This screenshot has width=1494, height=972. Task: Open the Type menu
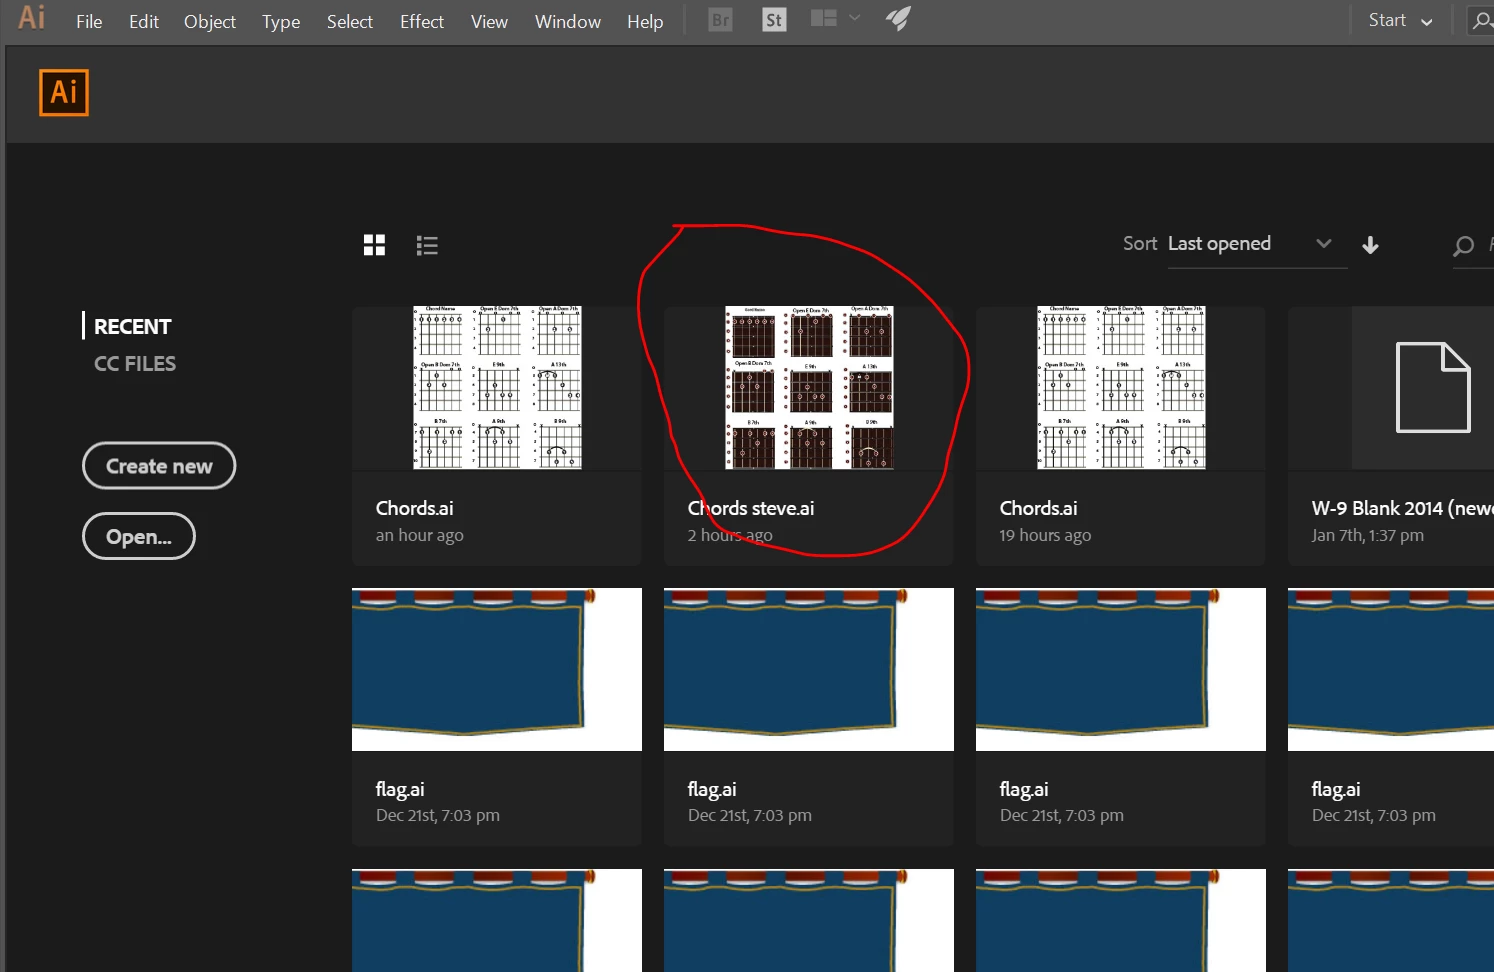click(x=281, y=21)
